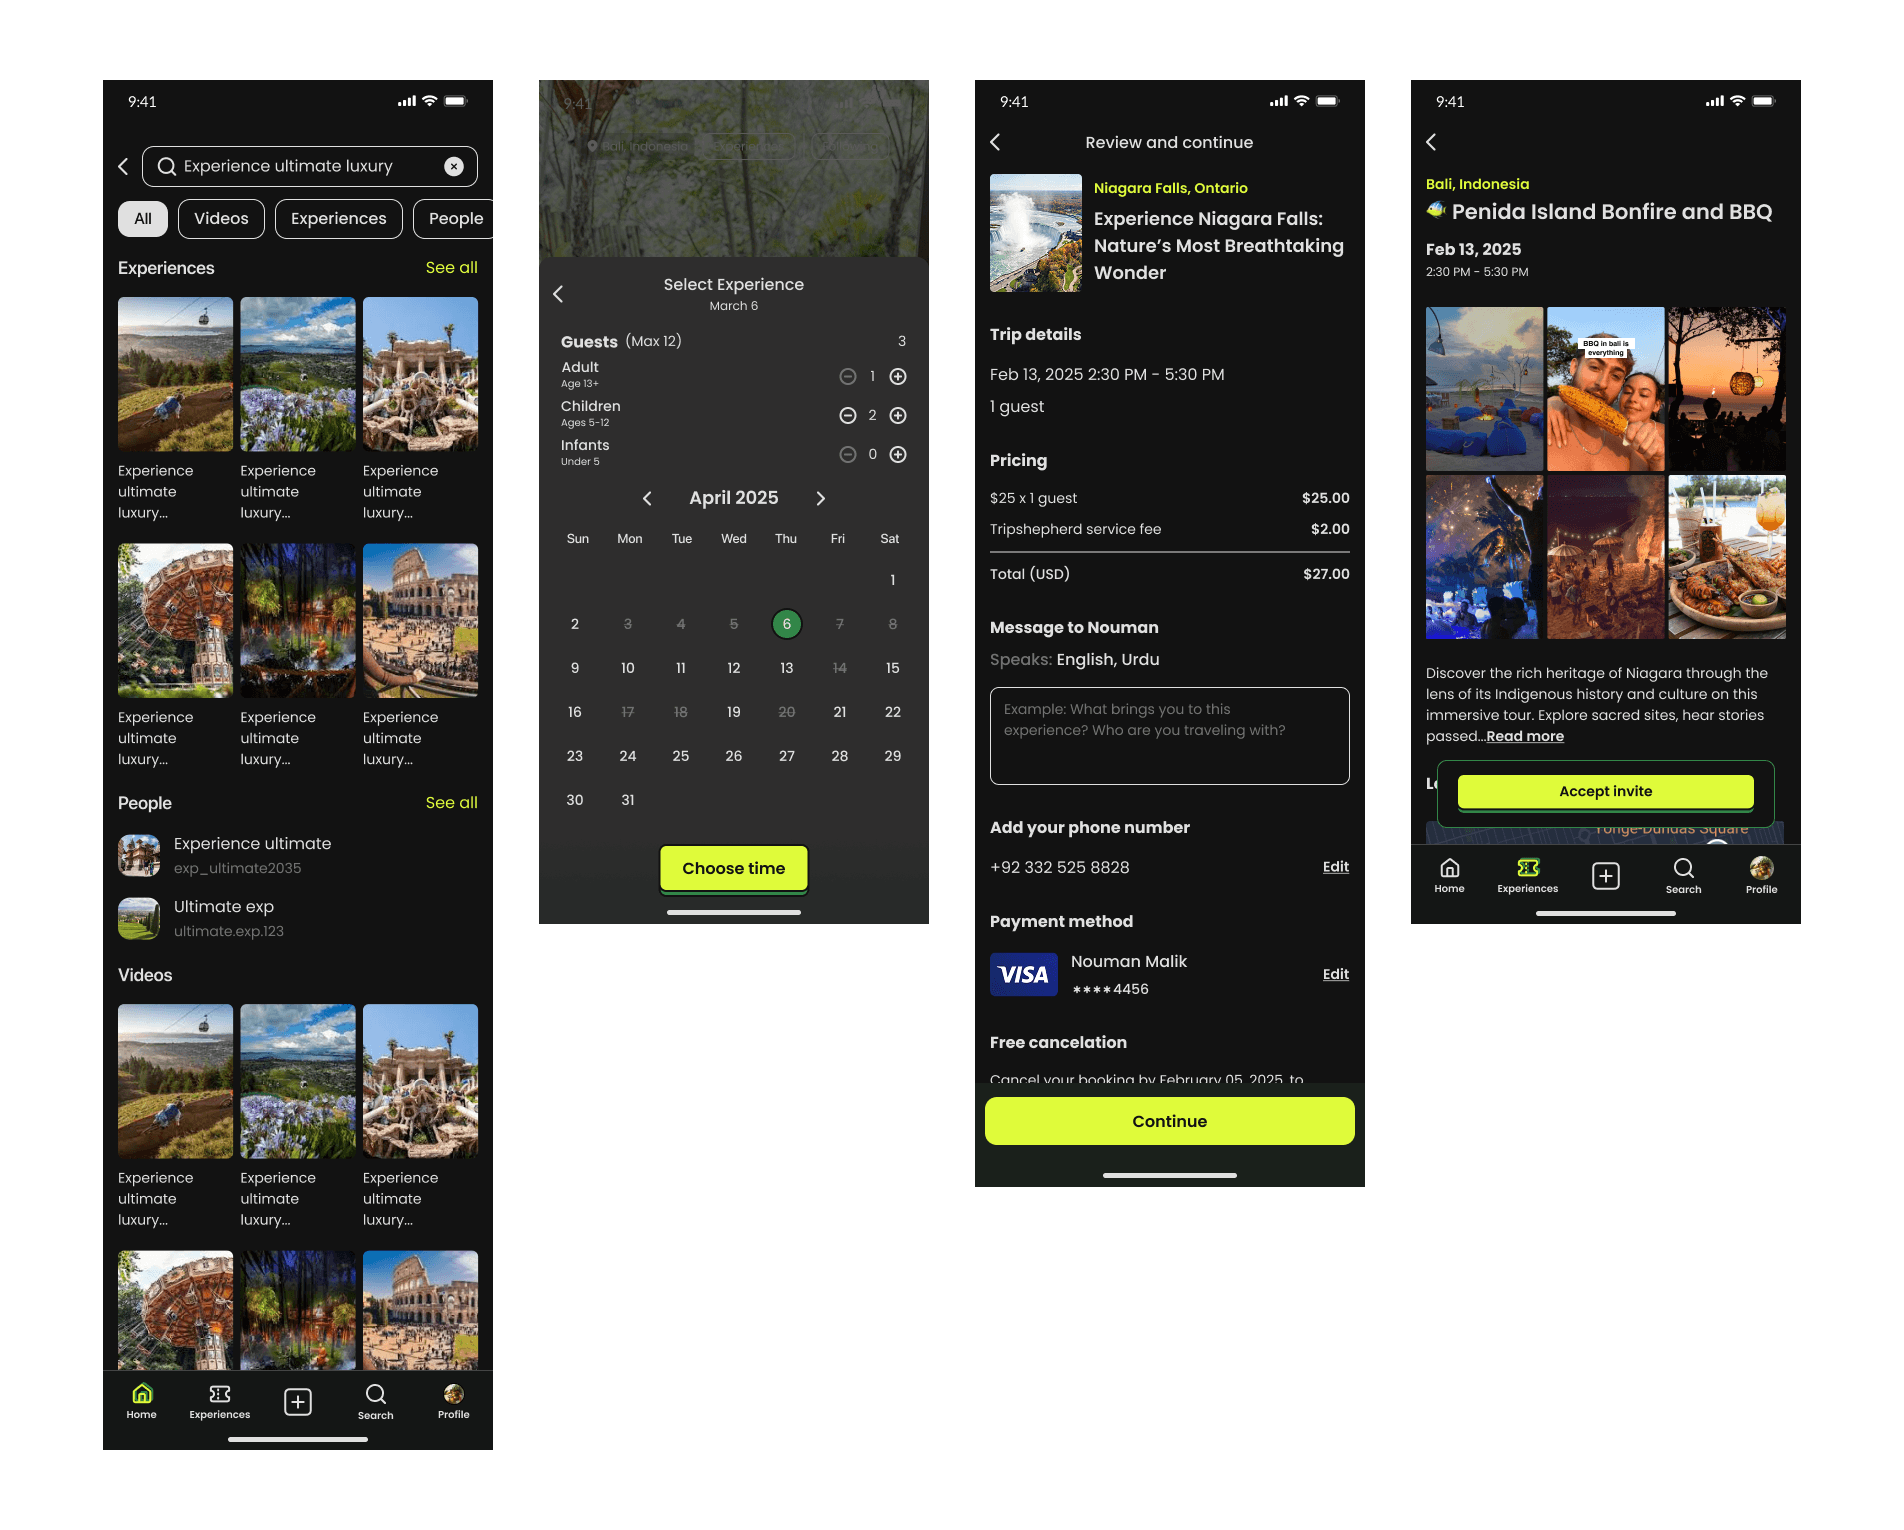Tap the back arrow on Review and continue
Screen dimensions: 1904x1530
click(x=995, y=142)
